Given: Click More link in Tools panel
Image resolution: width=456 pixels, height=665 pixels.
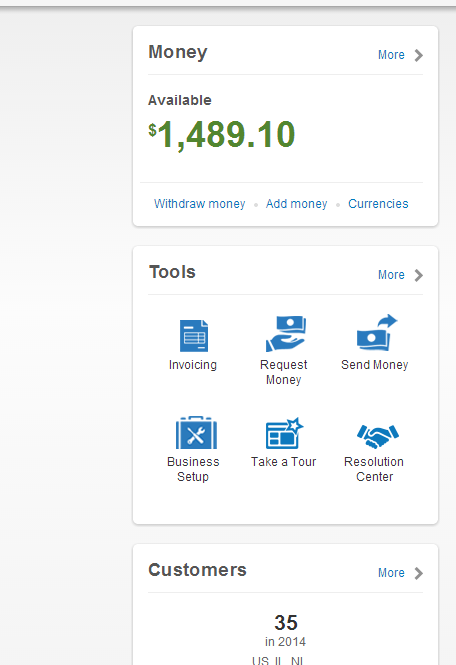Looking at the screenshot, I should tap(391, 275).
